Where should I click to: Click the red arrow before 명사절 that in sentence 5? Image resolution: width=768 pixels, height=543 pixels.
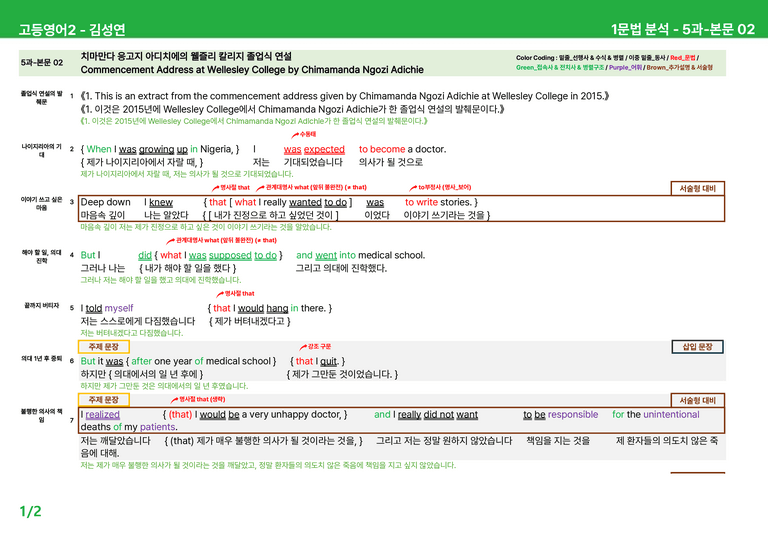coord(220,294)
